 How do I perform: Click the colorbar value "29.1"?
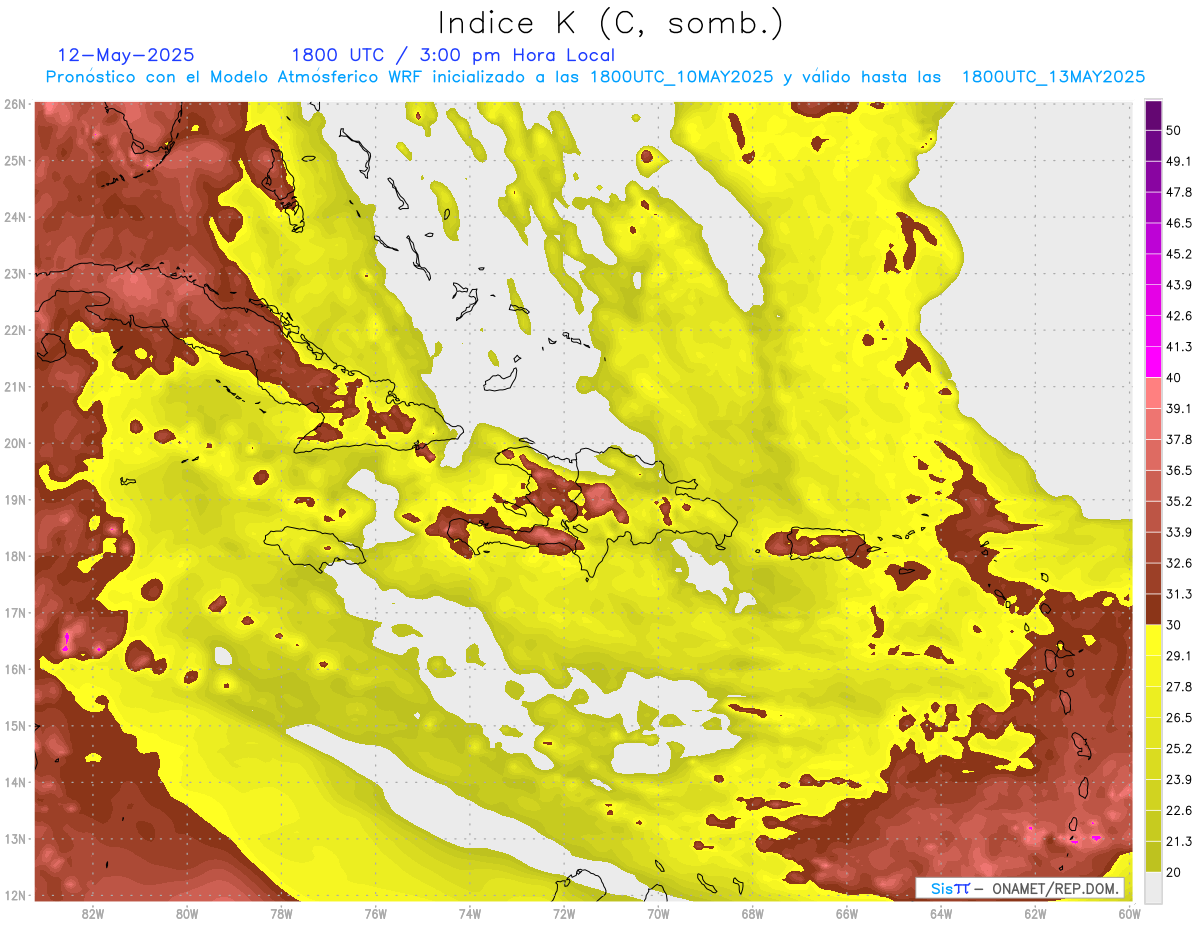(x=1180, y=656)
